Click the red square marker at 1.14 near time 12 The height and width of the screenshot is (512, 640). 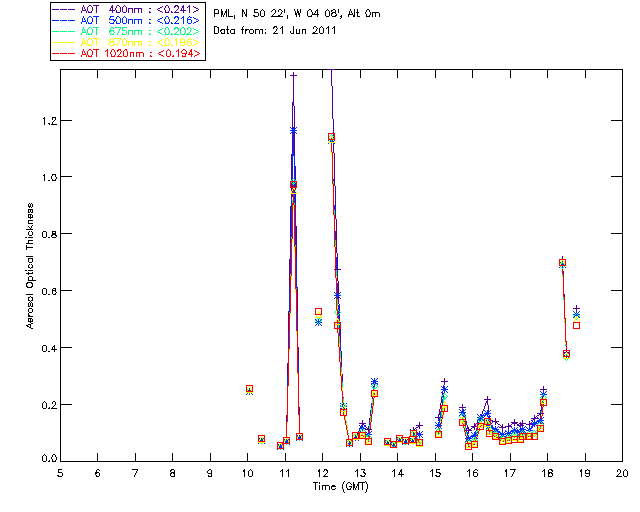click(331, 137)
